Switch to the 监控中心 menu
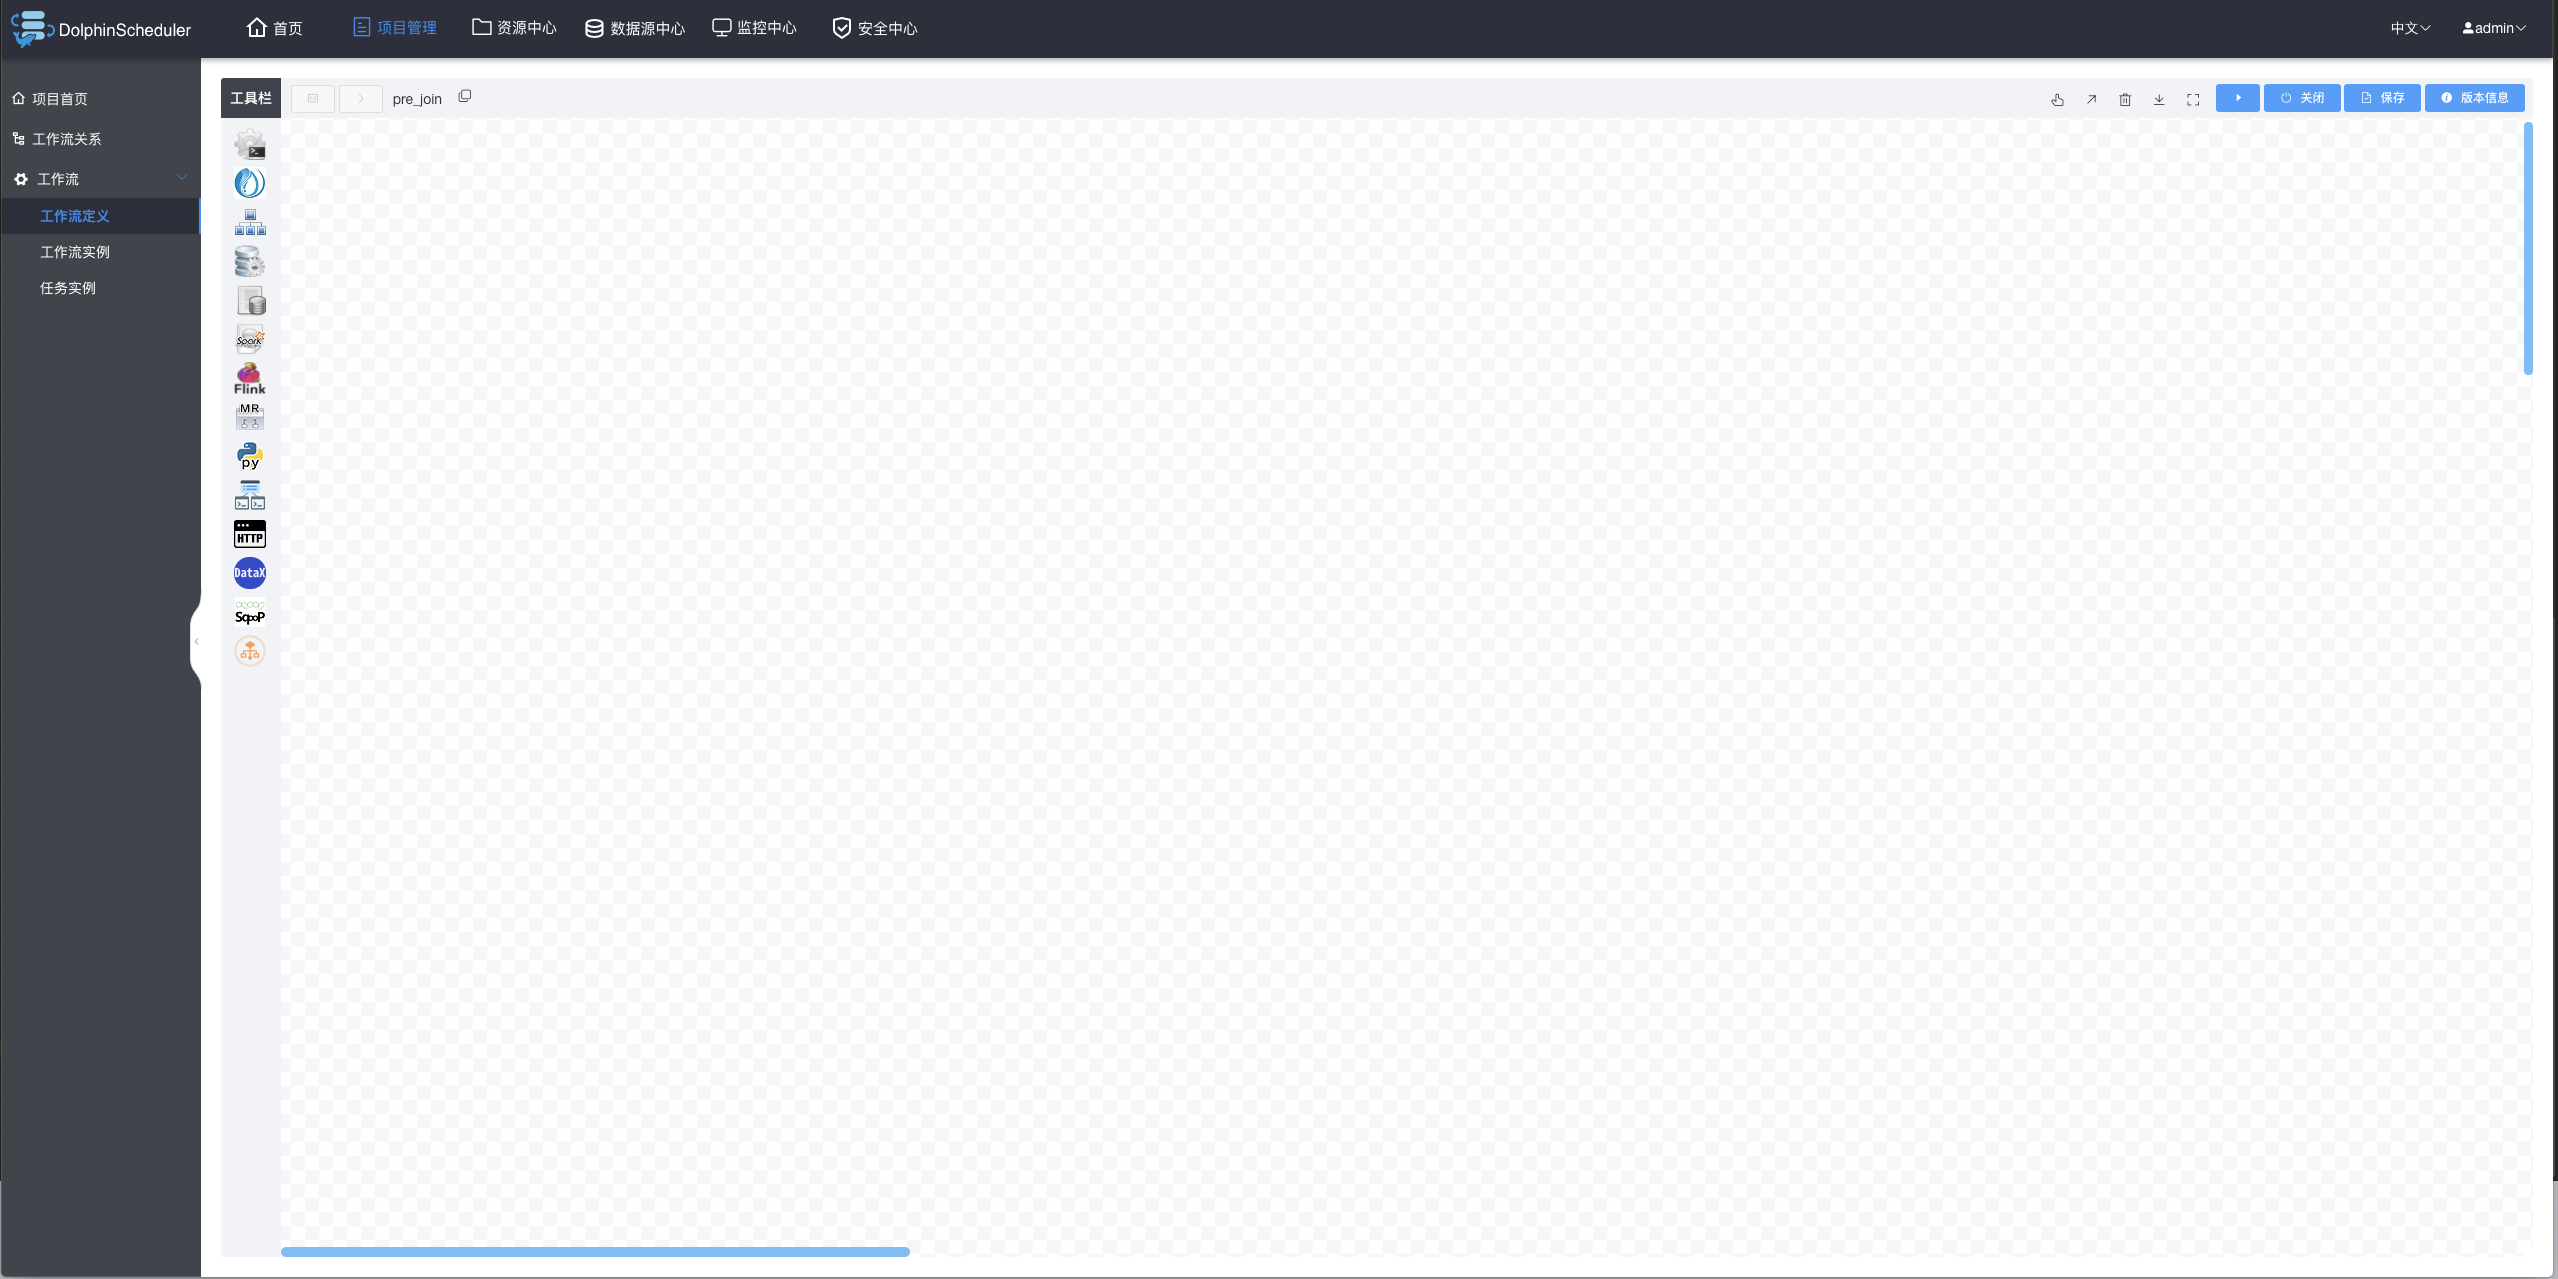 (753, 27)
